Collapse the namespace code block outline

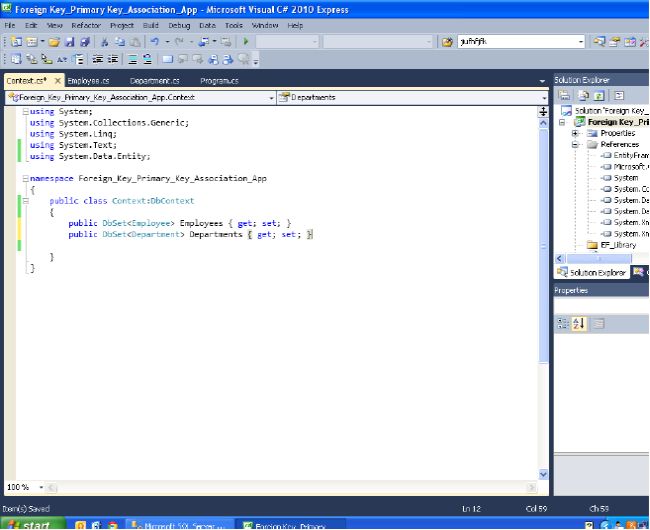25,177
